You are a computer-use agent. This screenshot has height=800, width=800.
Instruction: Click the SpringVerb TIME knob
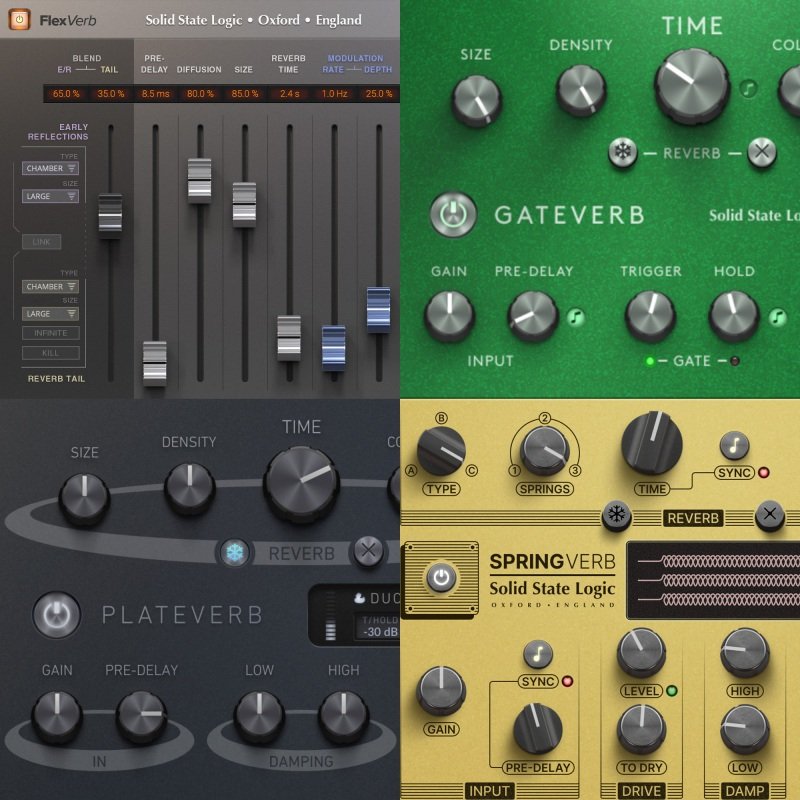point(652,443)
